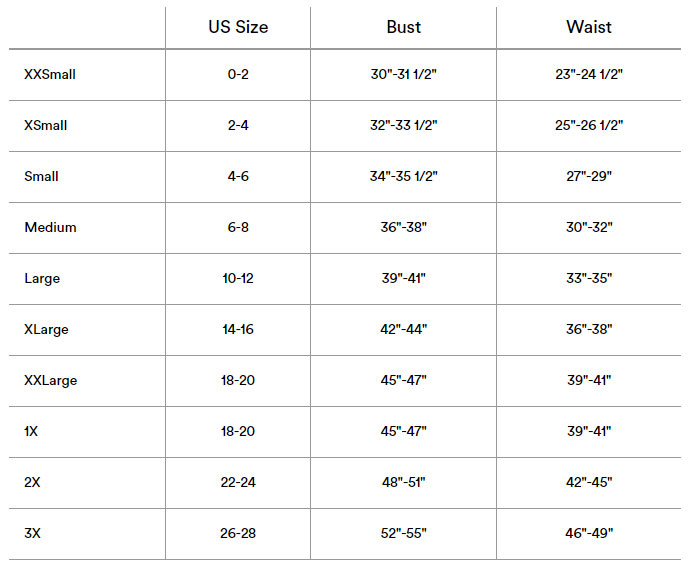Viewport: 692px width, 572px height.
Task: Click the US Size column header
Action: pyautogui.click(x=238, y=27)
